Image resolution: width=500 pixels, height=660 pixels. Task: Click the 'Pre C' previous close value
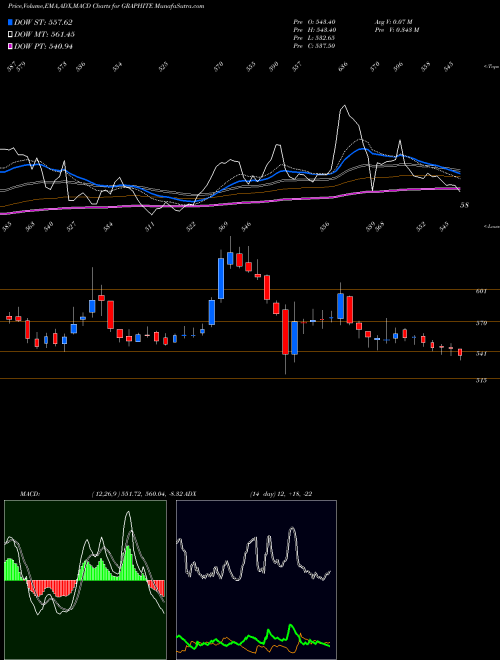pos(314,46)
